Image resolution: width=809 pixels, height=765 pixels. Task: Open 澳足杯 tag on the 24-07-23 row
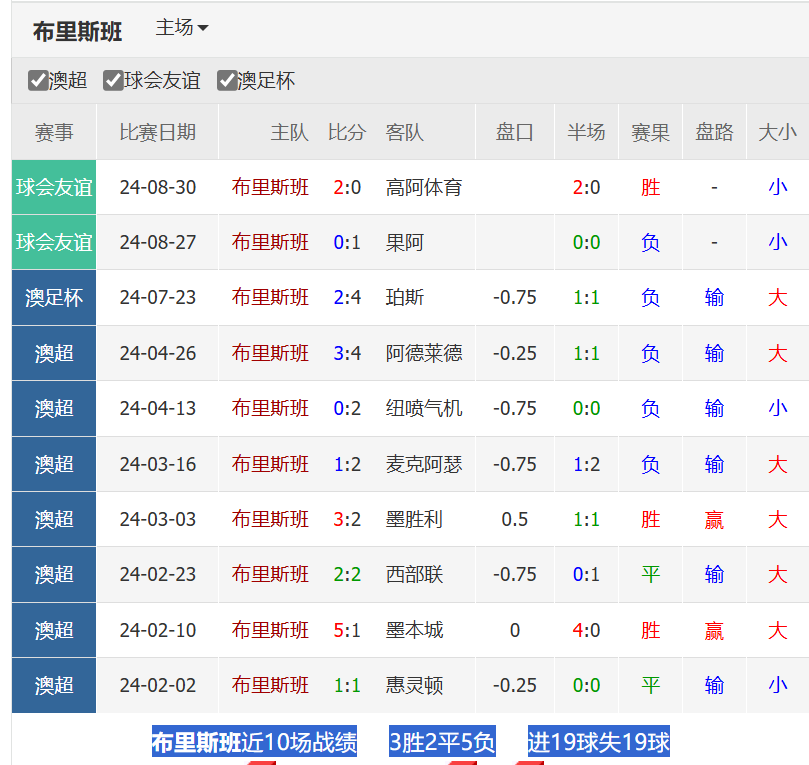[54, 298]
